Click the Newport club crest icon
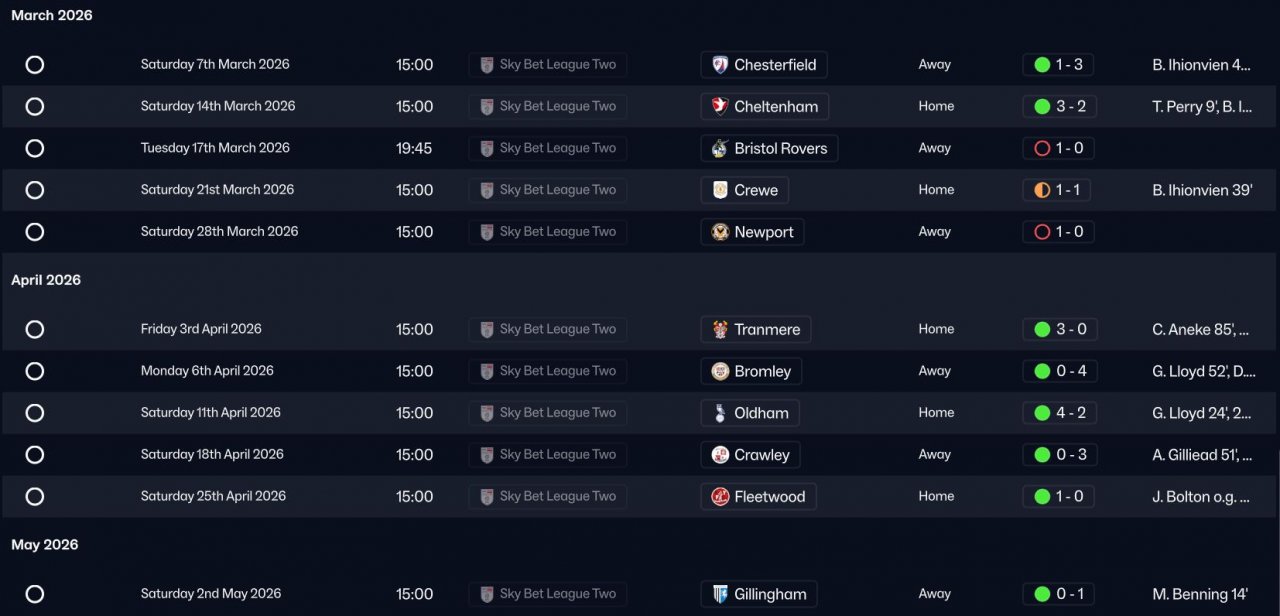 pos(719,232)
